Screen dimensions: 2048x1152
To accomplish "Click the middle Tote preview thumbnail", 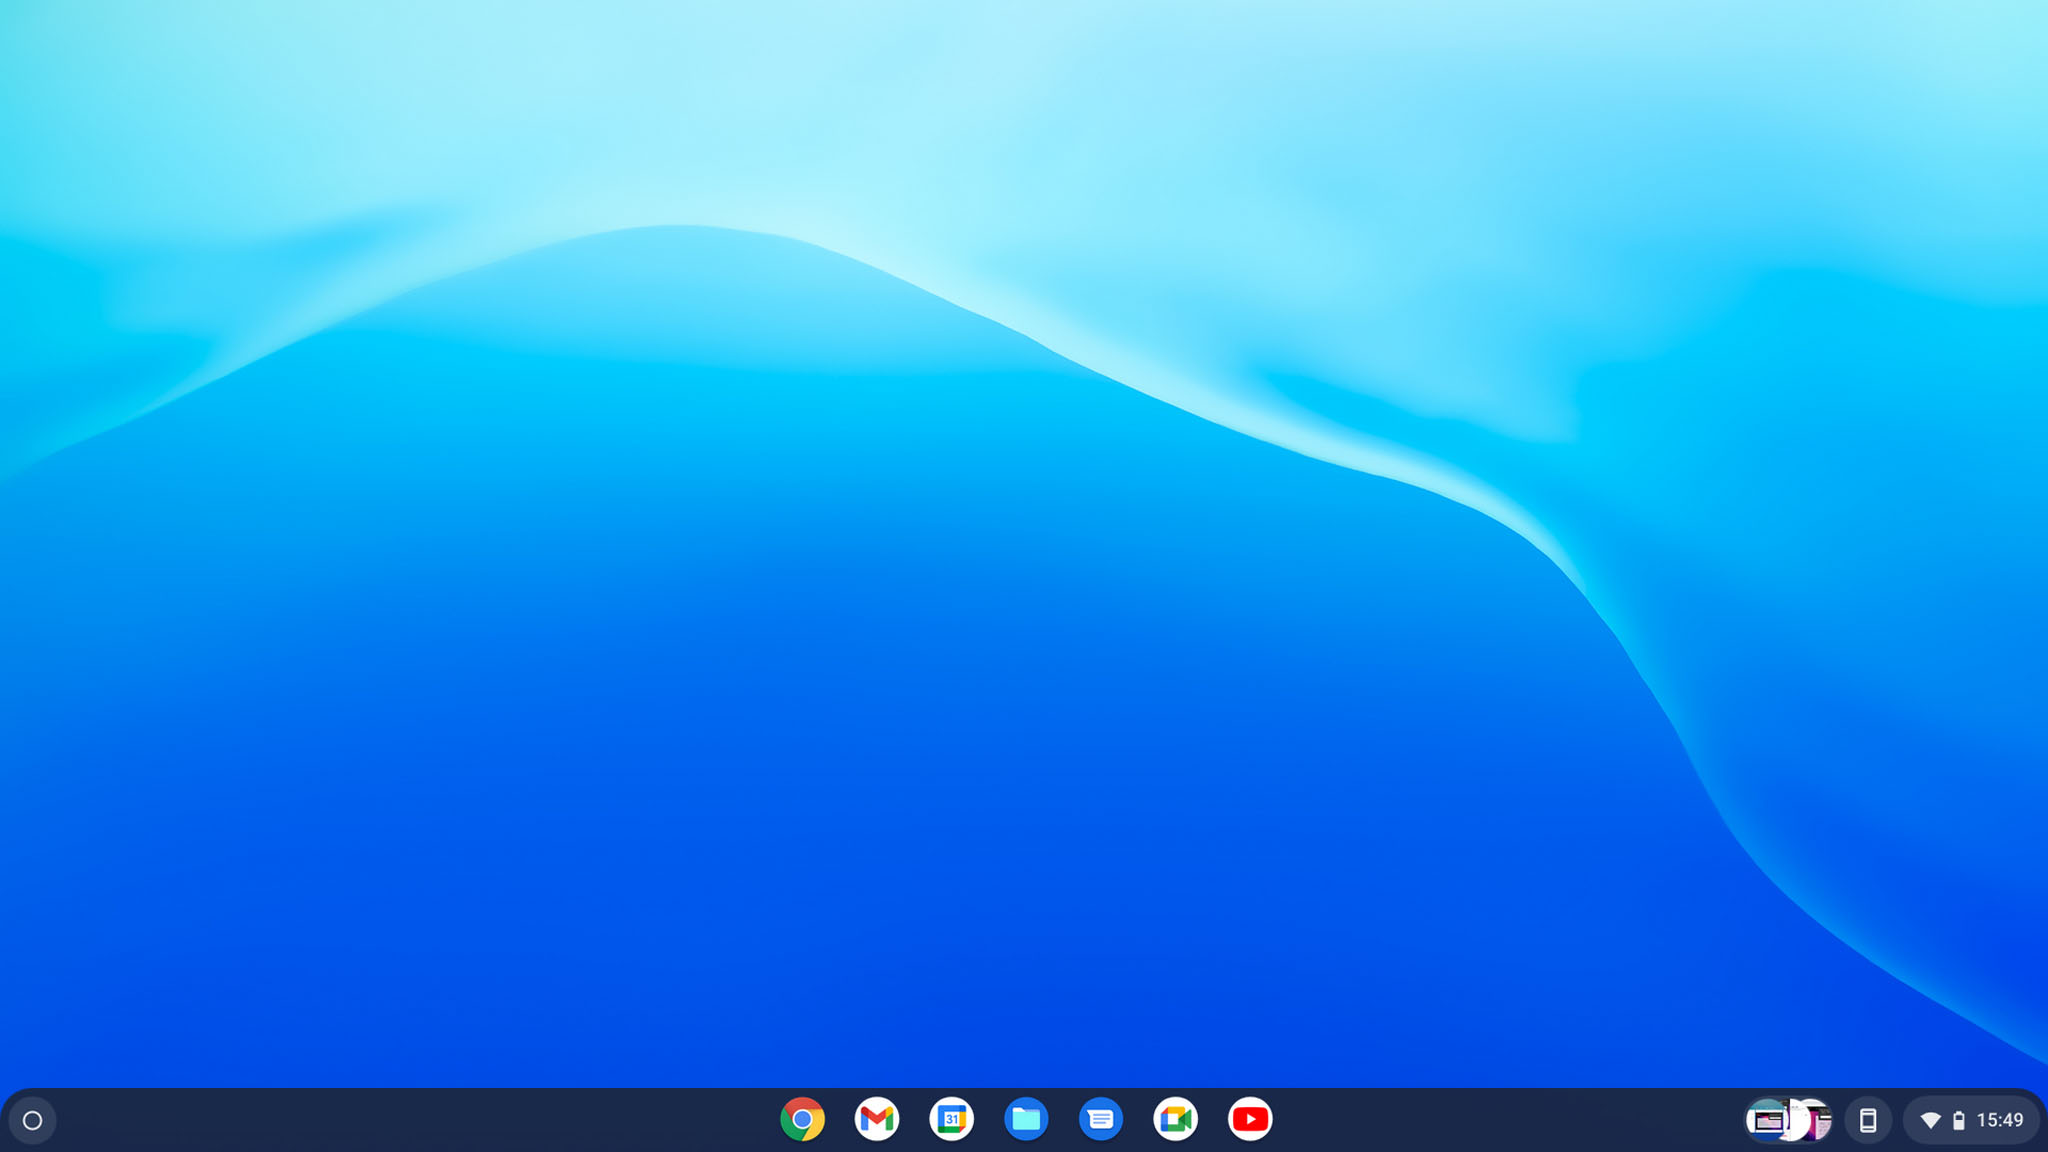I will tap(1795, 1121).
